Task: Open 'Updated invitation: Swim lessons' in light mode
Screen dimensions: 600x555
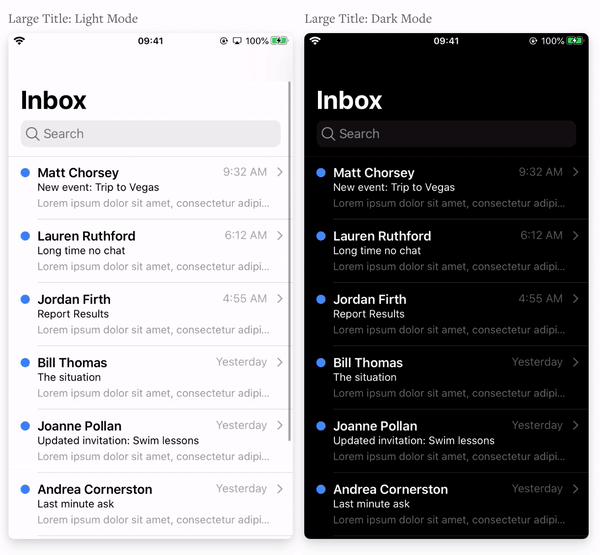Action: click(118, 441)
